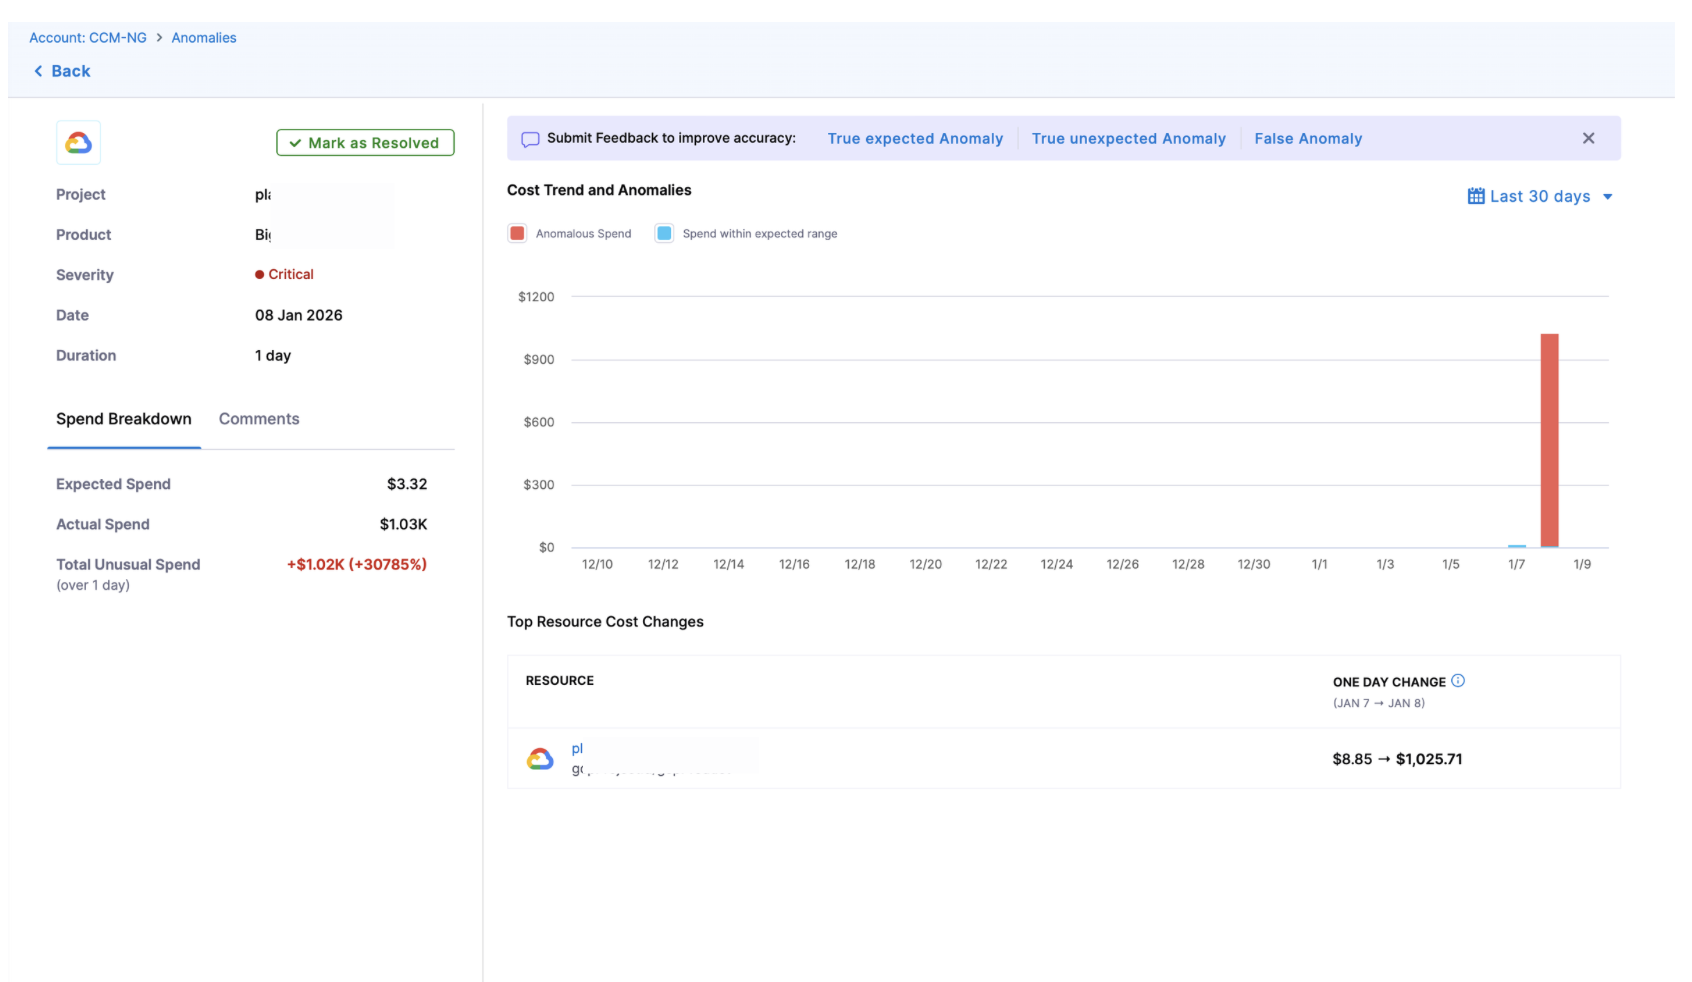This screenshot has width=1692, height=982.
Task: Click the feedback speech bubble icon
Action: pyautogui.click(x=530, y=139)
